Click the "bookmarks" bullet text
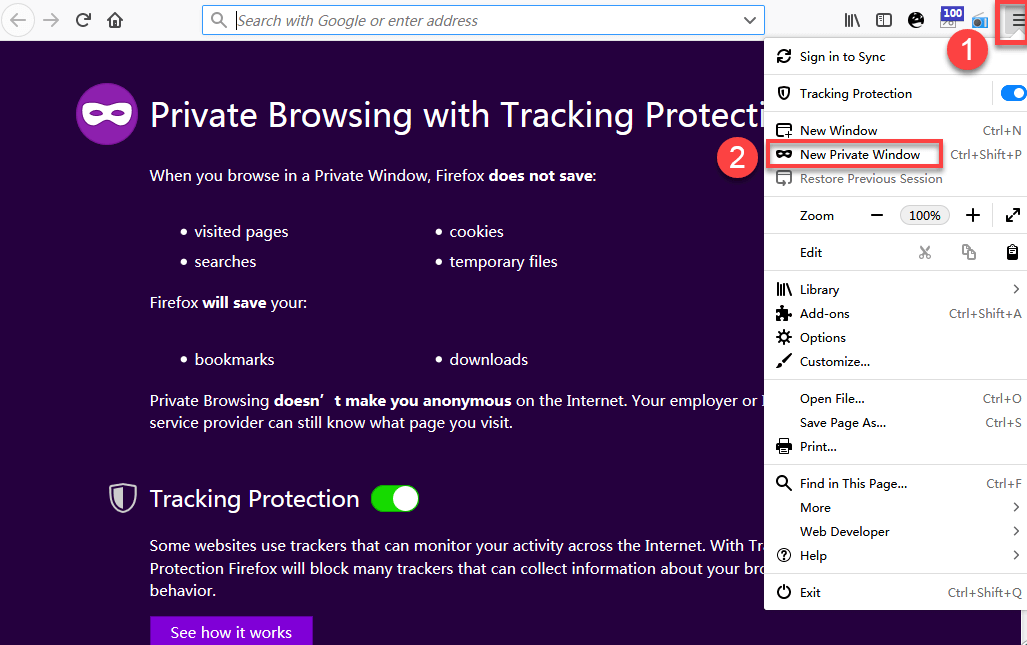Viewport: 1027px width, 645px height. (x=234, y=359)
